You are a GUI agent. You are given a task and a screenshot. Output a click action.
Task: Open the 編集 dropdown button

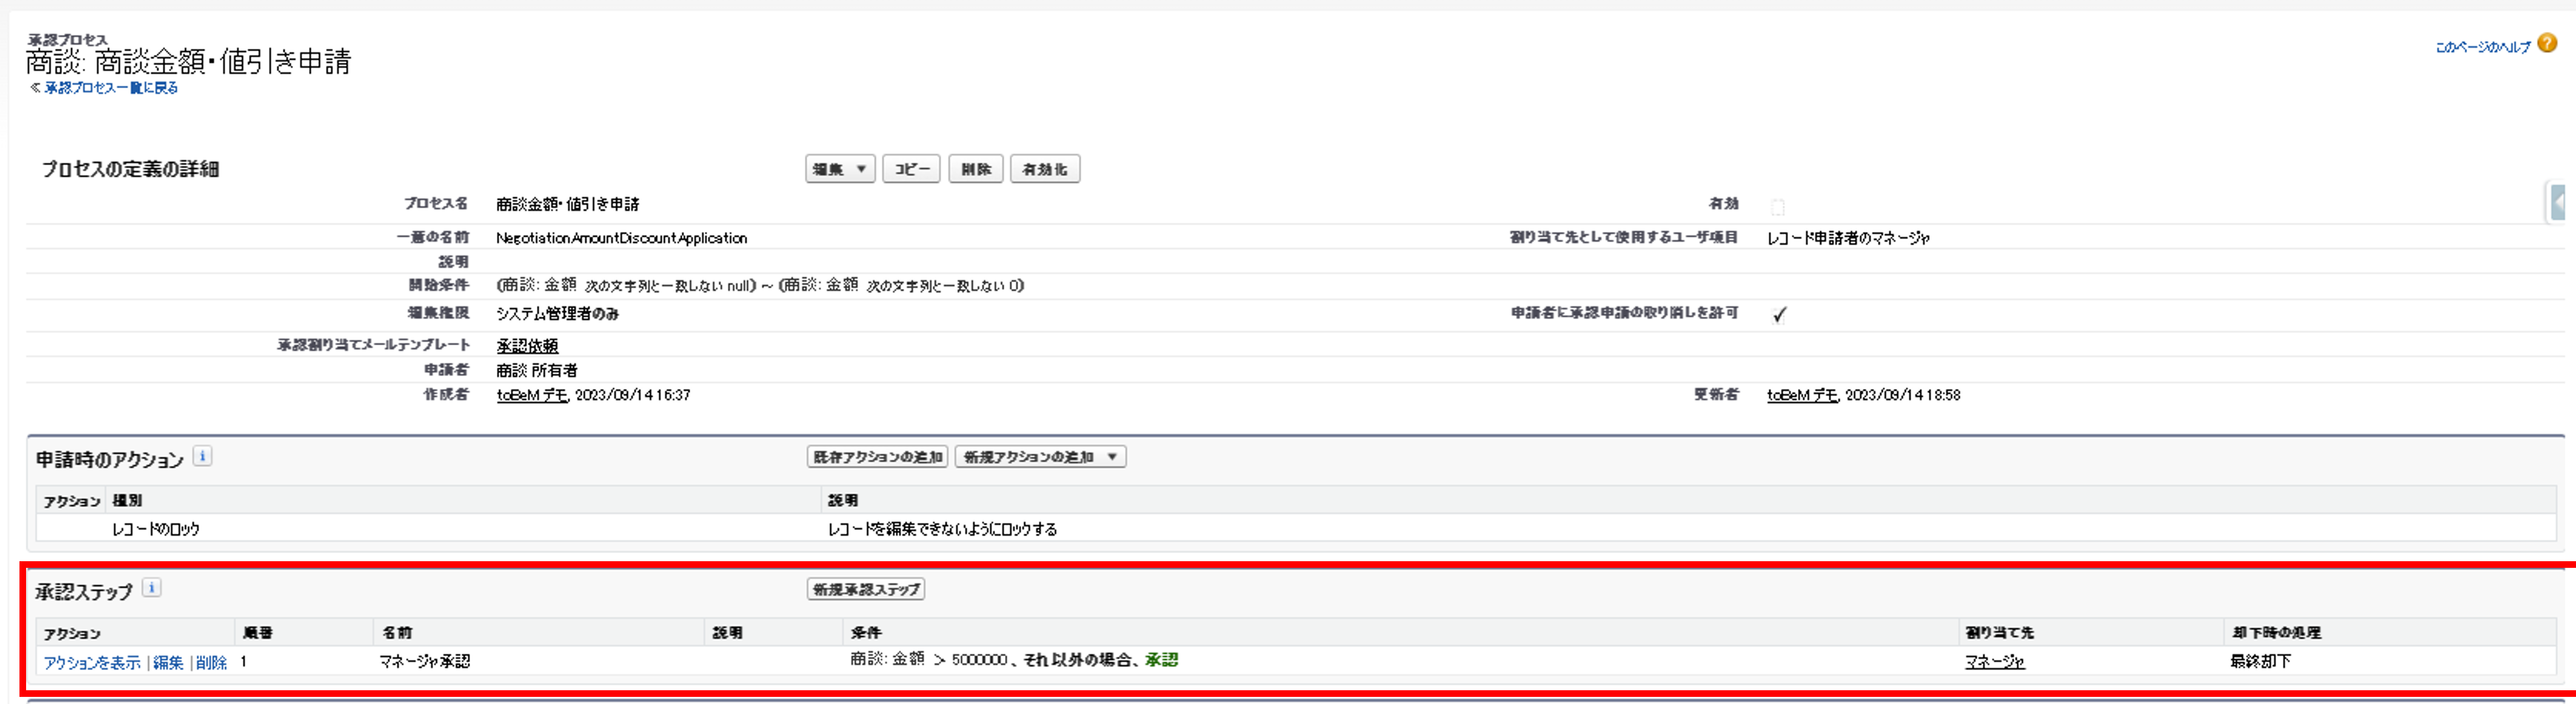coord(840,169)
